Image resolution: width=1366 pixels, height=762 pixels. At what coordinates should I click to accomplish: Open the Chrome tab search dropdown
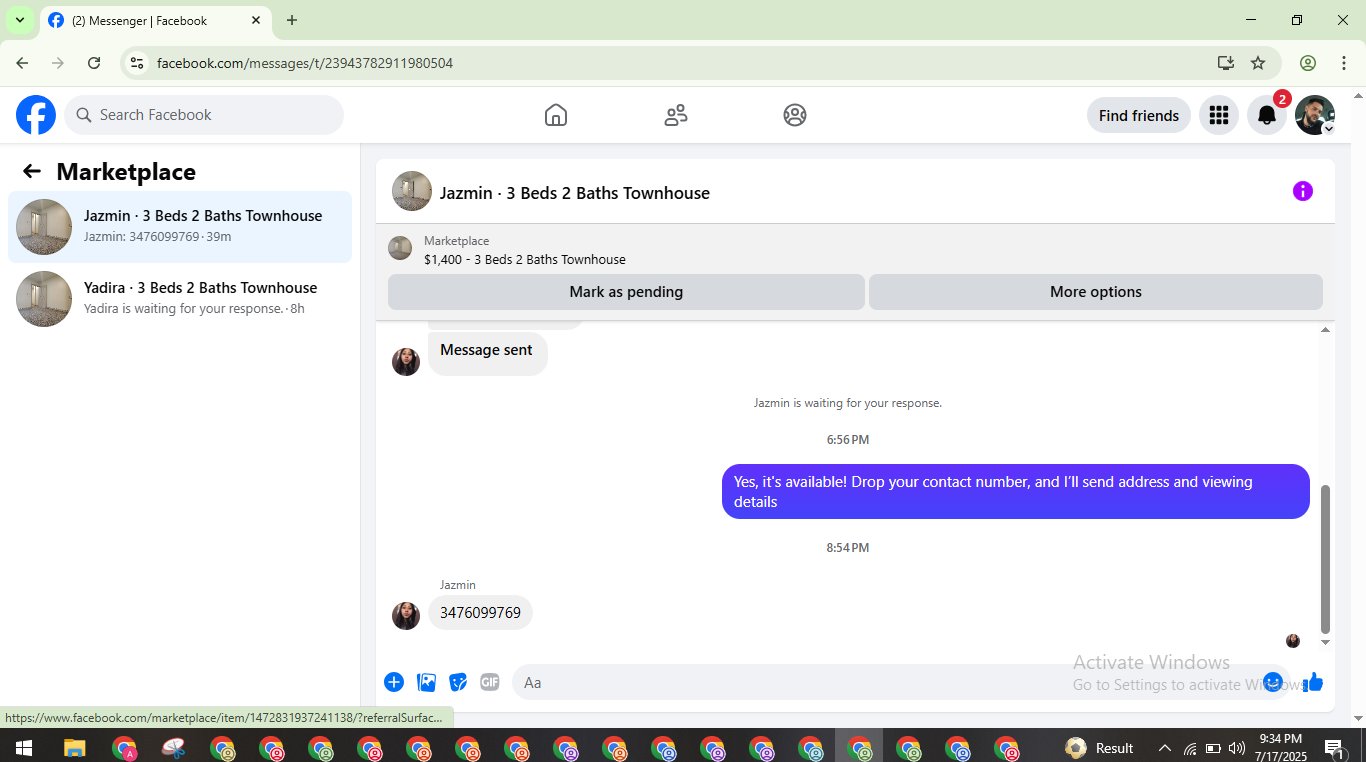(x=19, y=20)
